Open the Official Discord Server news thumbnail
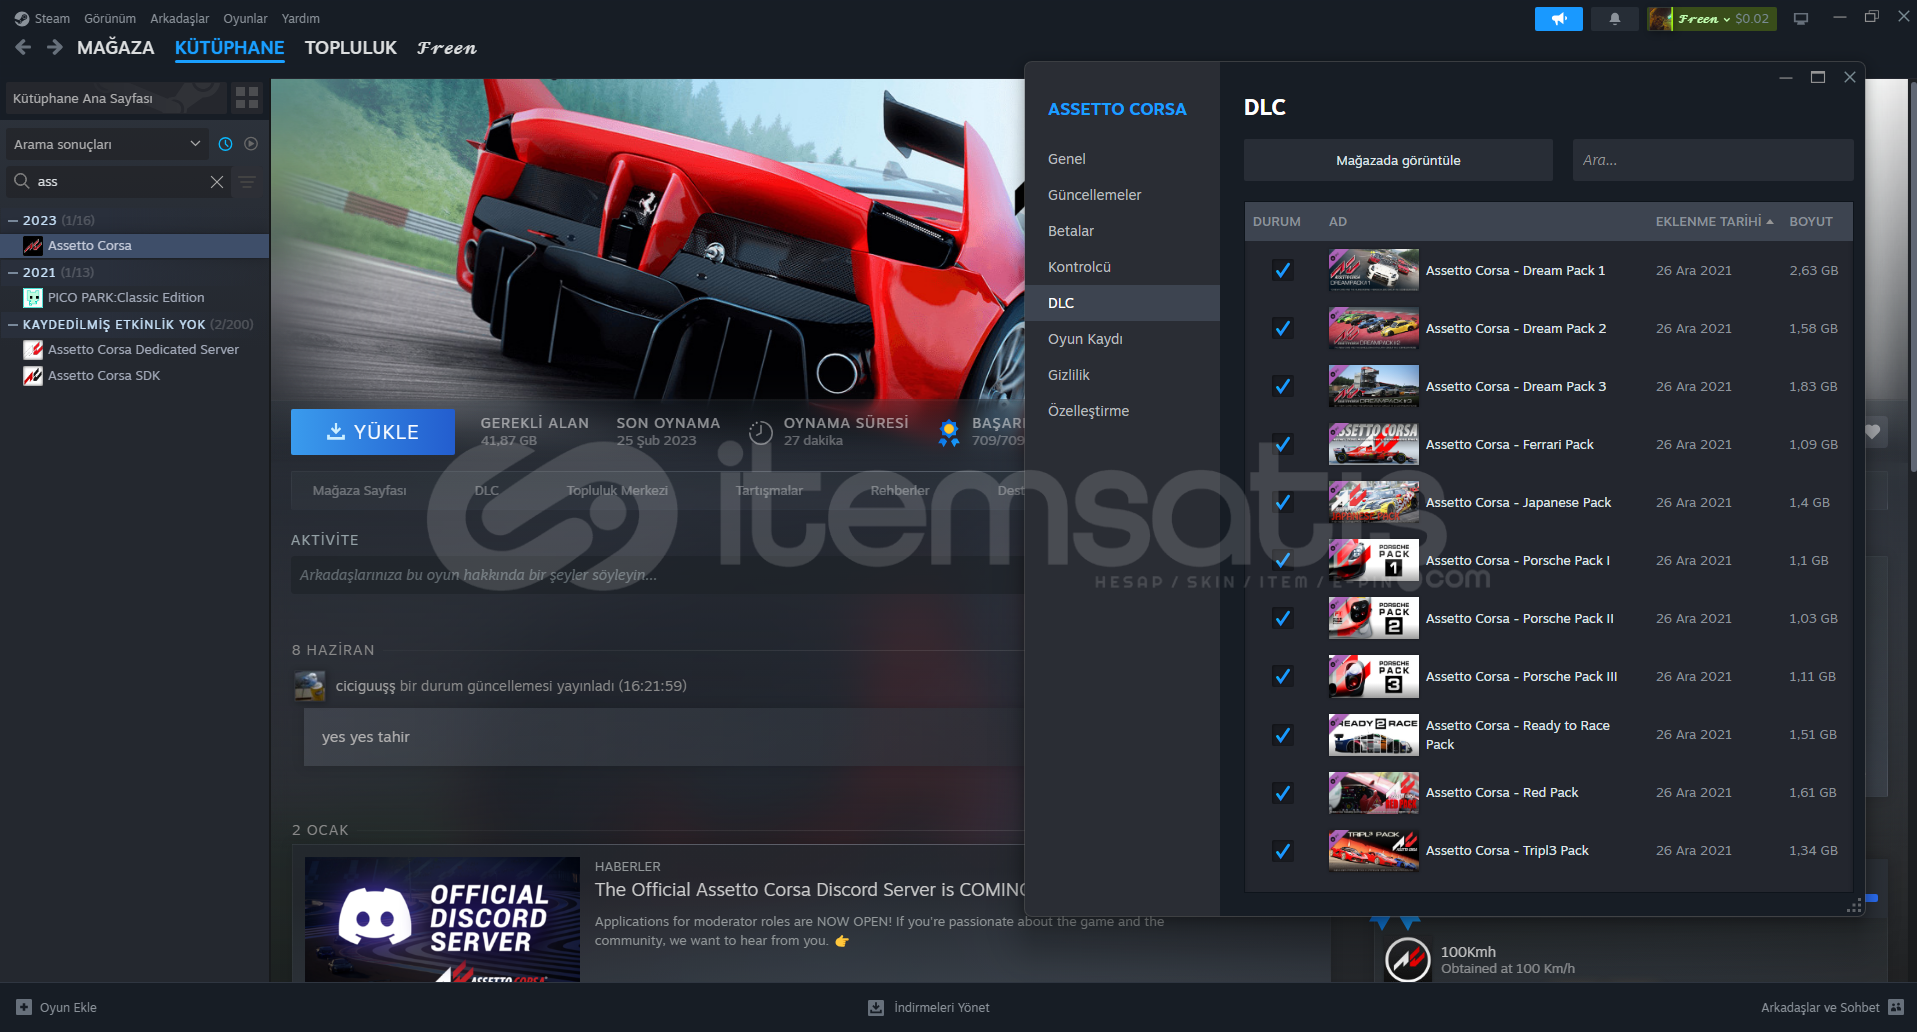Viewport: 1917px width, 1032px height. pyautogui.click(x=442, y=919)
